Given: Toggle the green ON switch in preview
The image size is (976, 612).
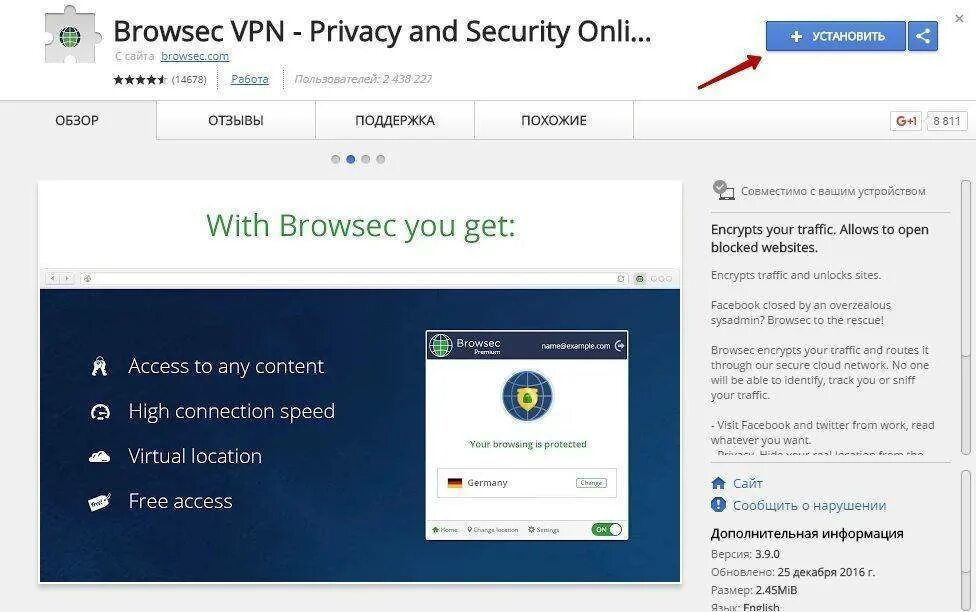Looking at the screenshot, I should tap(606, 529).
